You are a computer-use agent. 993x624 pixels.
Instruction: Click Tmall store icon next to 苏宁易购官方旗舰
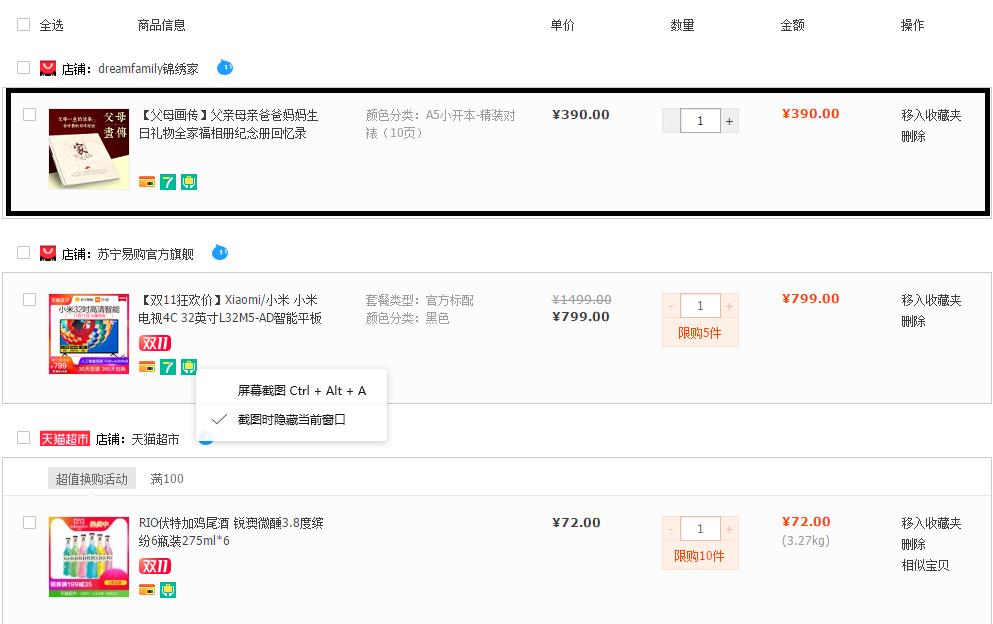click(47, 253)
